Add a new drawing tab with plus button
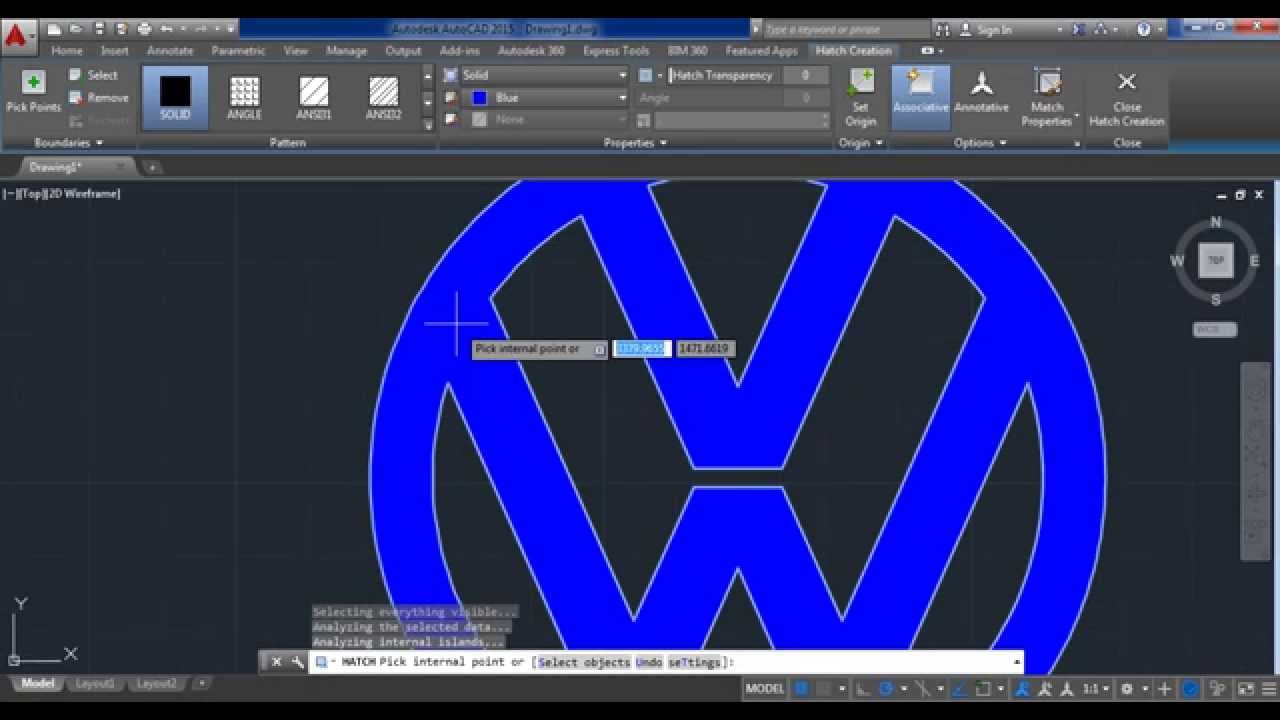1280x720 pixels. click(x=152, y=167)
